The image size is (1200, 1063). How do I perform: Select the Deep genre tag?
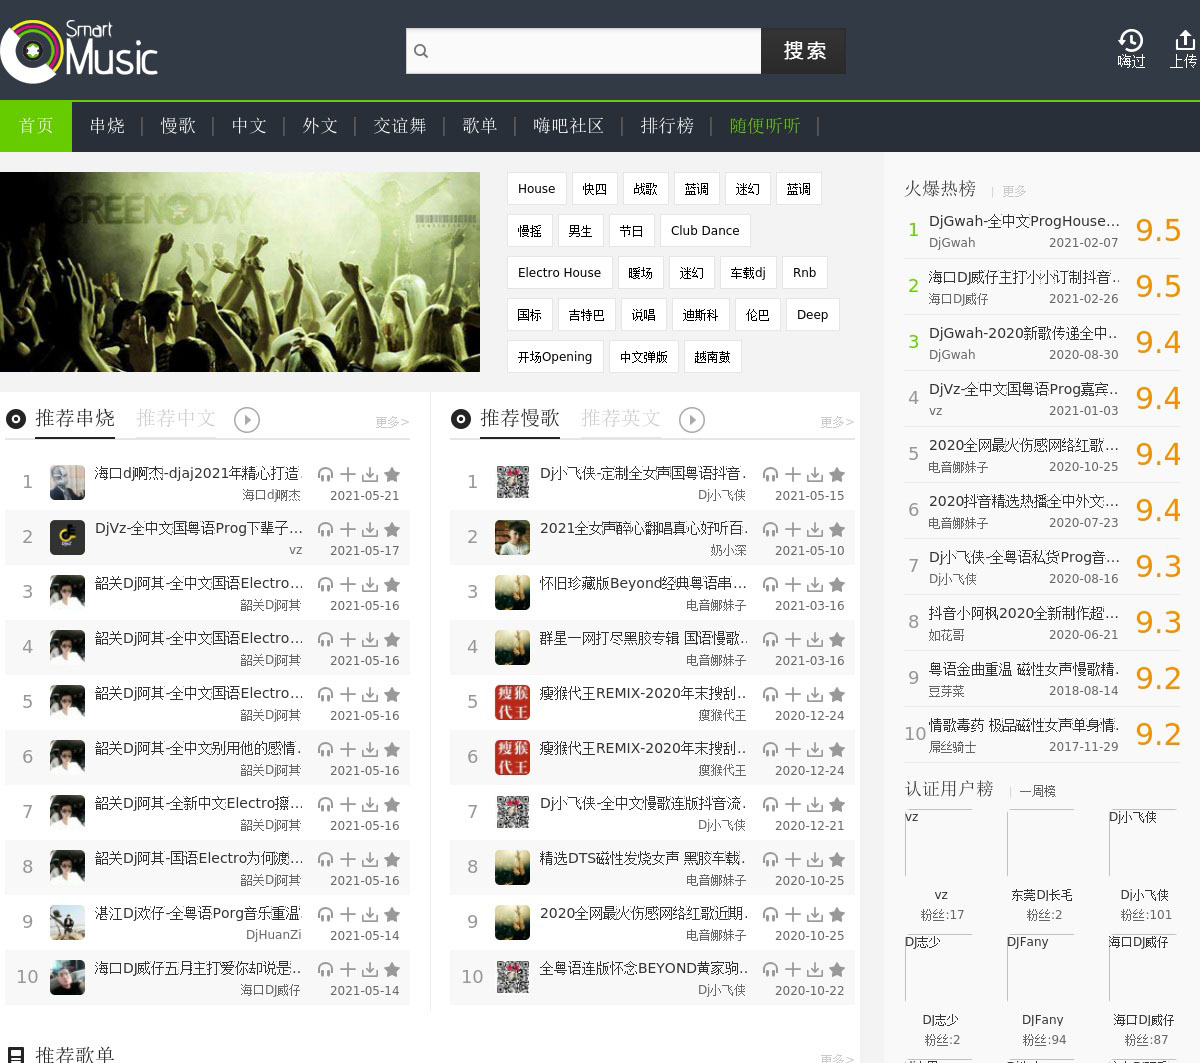pyautogui.click(x=812, y=315)
